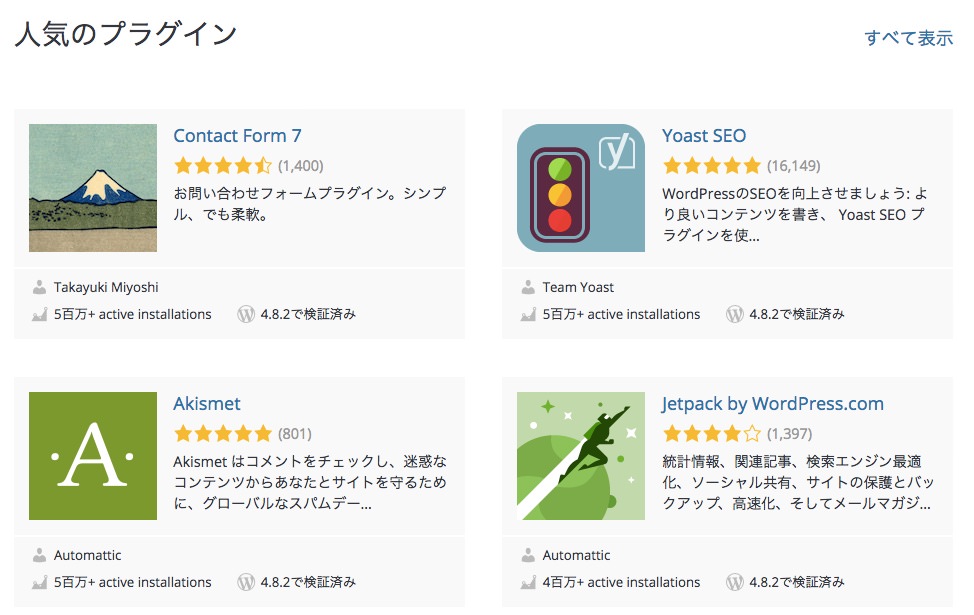Click the installs chart icon for Contact Form 7
Screen dimensions: 974x615
[39, 314]
